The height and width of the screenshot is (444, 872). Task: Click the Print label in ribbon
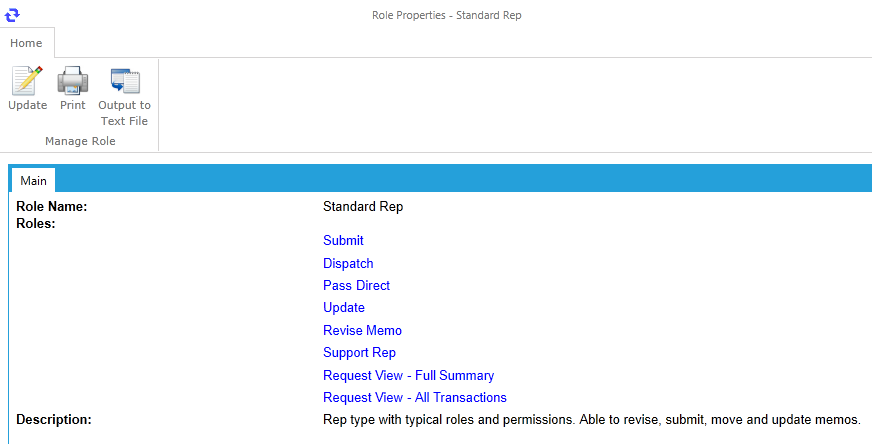tap(73, 105)
